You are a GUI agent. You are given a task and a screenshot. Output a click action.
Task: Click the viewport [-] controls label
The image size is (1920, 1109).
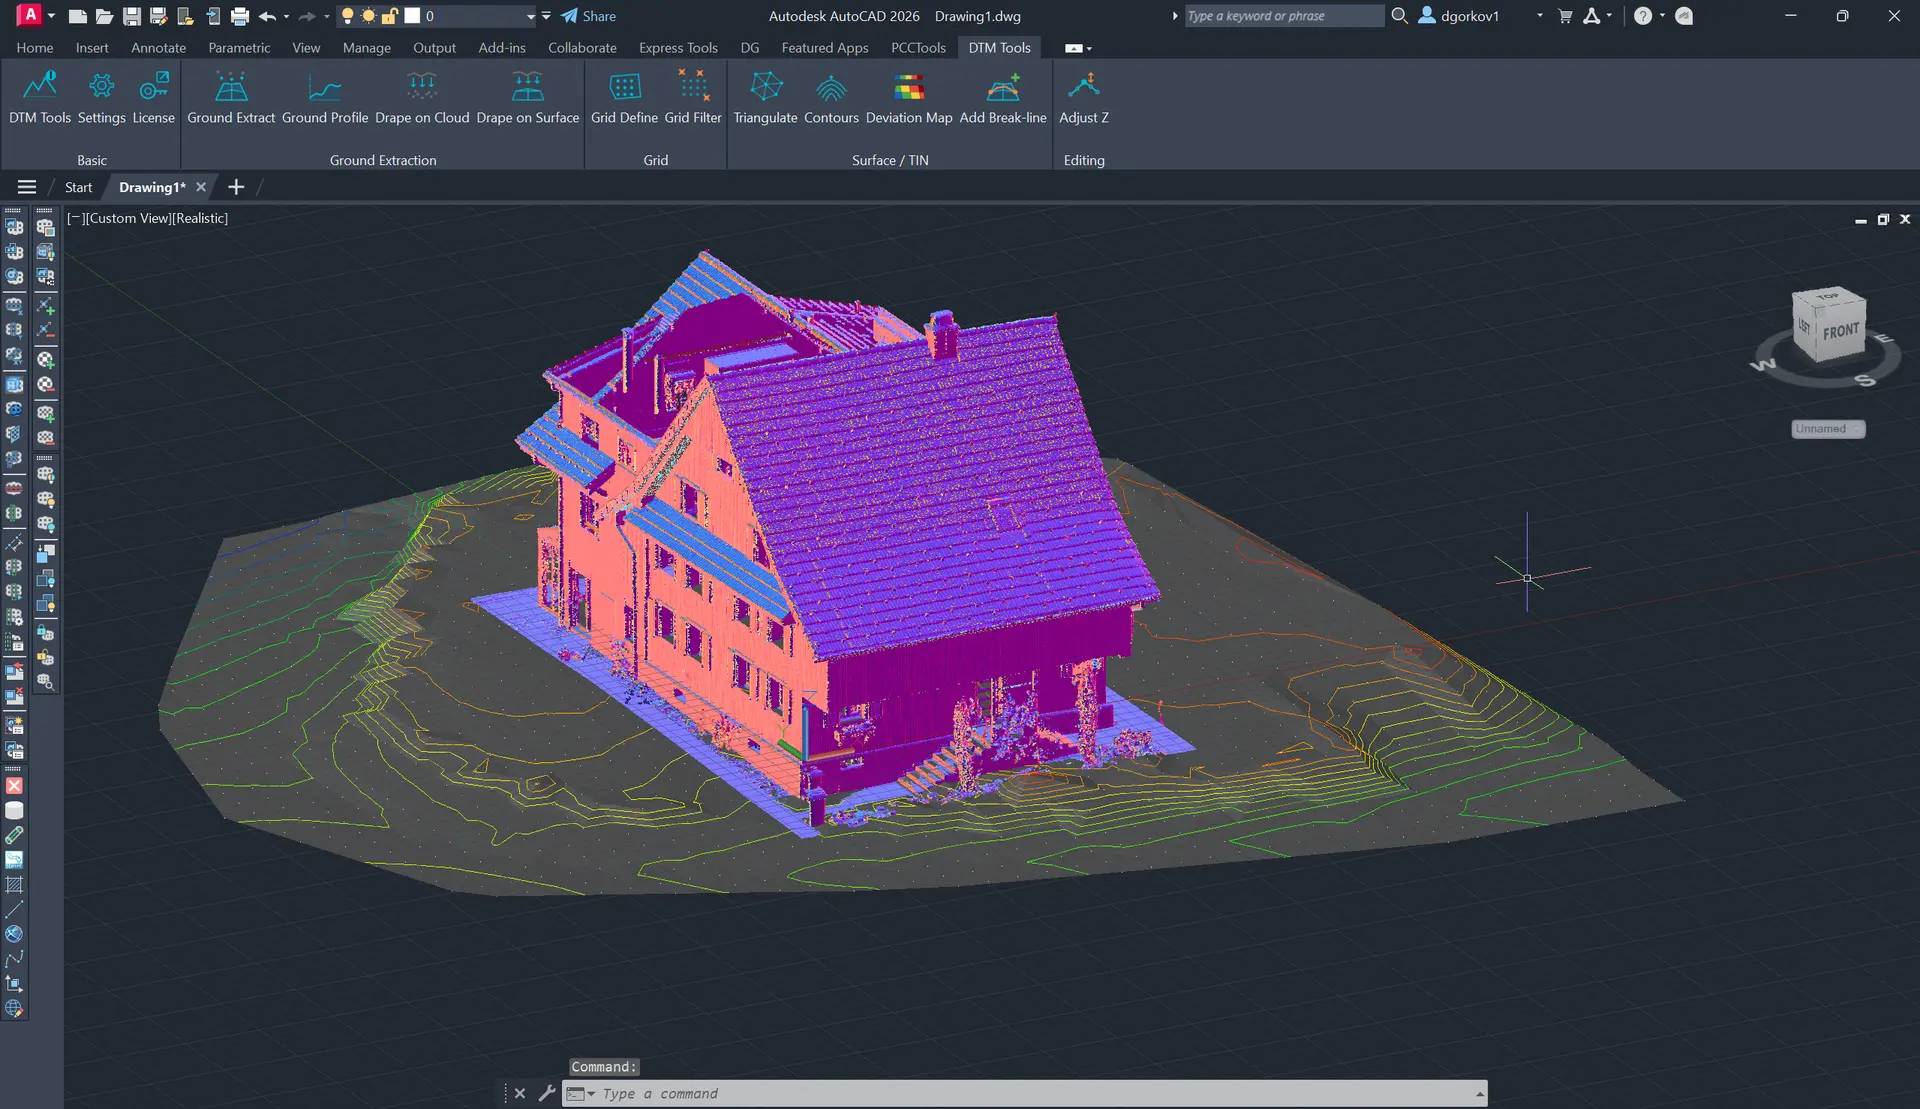(x=74, y=218)
